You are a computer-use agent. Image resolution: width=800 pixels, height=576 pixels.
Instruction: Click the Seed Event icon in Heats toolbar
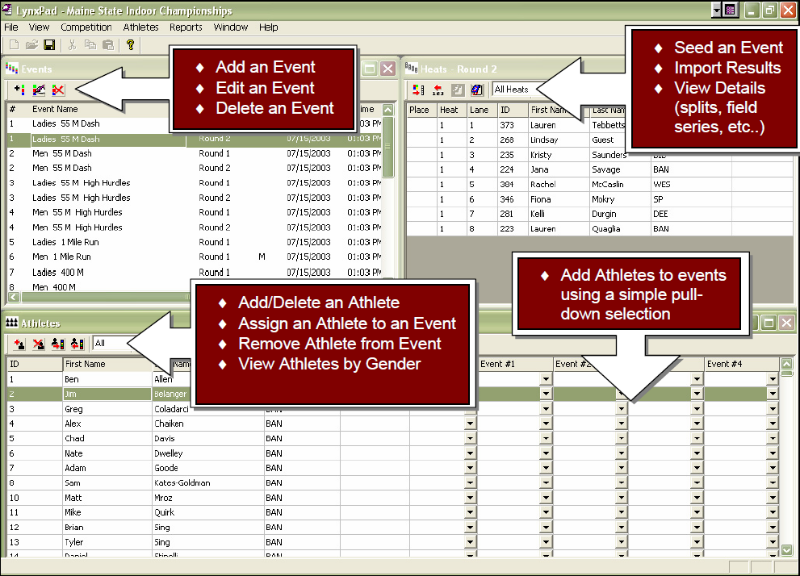[419, 90]
